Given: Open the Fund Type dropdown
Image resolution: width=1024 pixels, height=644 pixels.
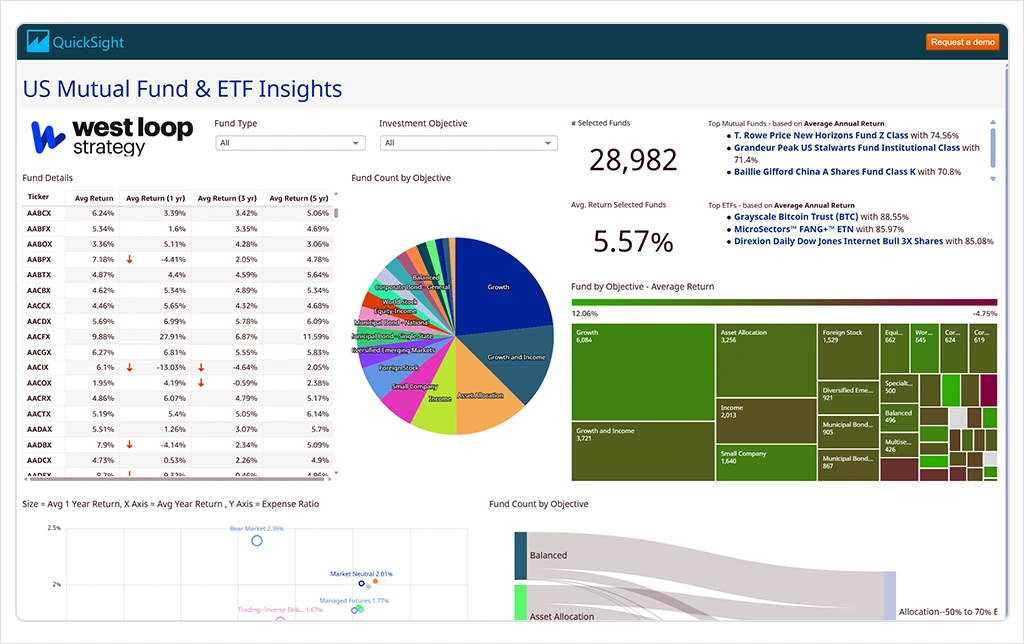Looking at the screenshot, I should pos(289,143).
